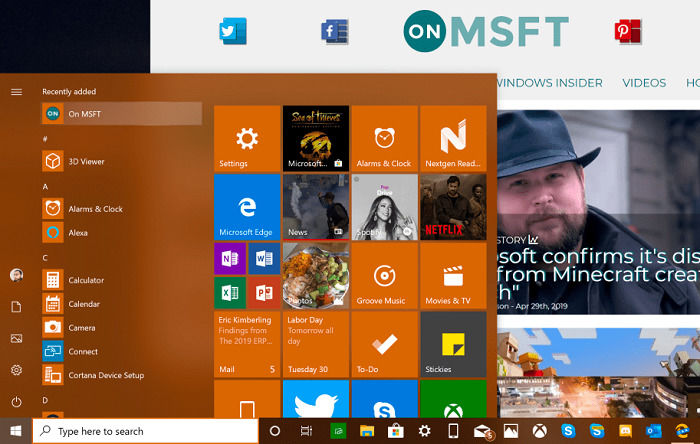The height and width of the screenshot is (444, 700).
Task: Click the power icon in Start sidebar
Action: pos(17,402)
